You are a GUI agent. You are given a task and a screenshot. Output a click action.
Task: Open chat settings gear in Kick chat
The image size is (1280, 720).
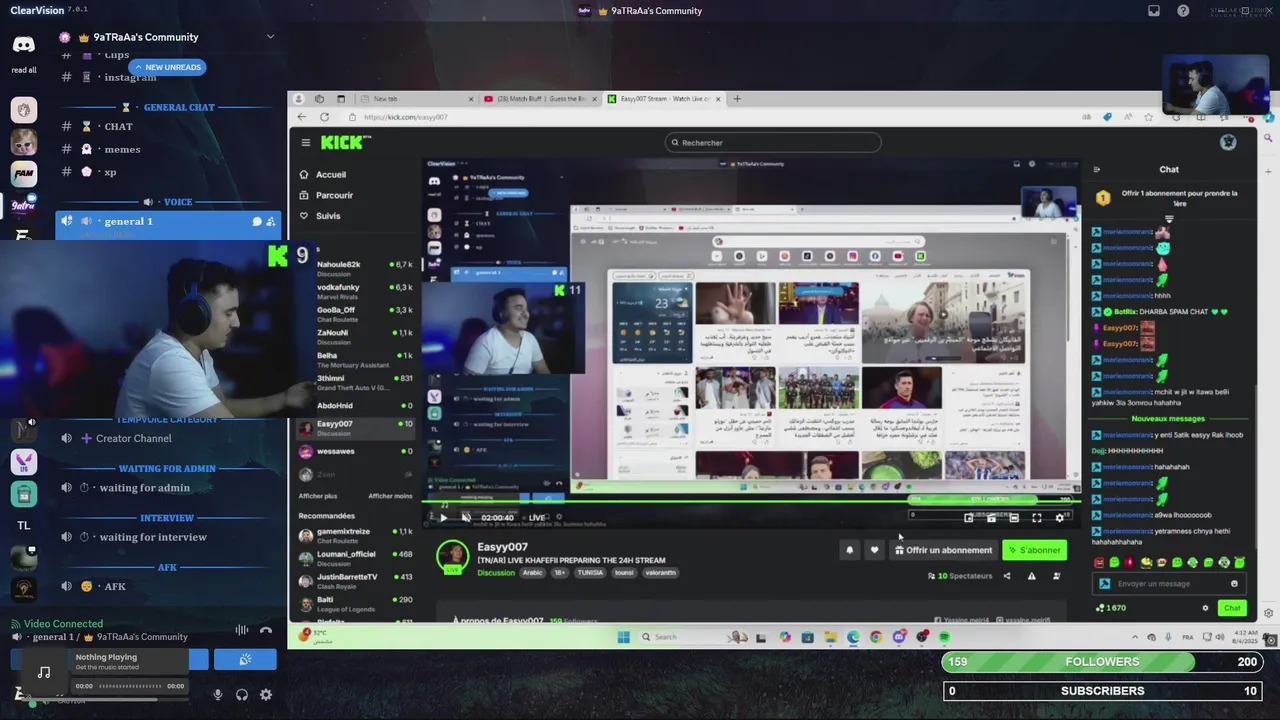(1205, 608)
